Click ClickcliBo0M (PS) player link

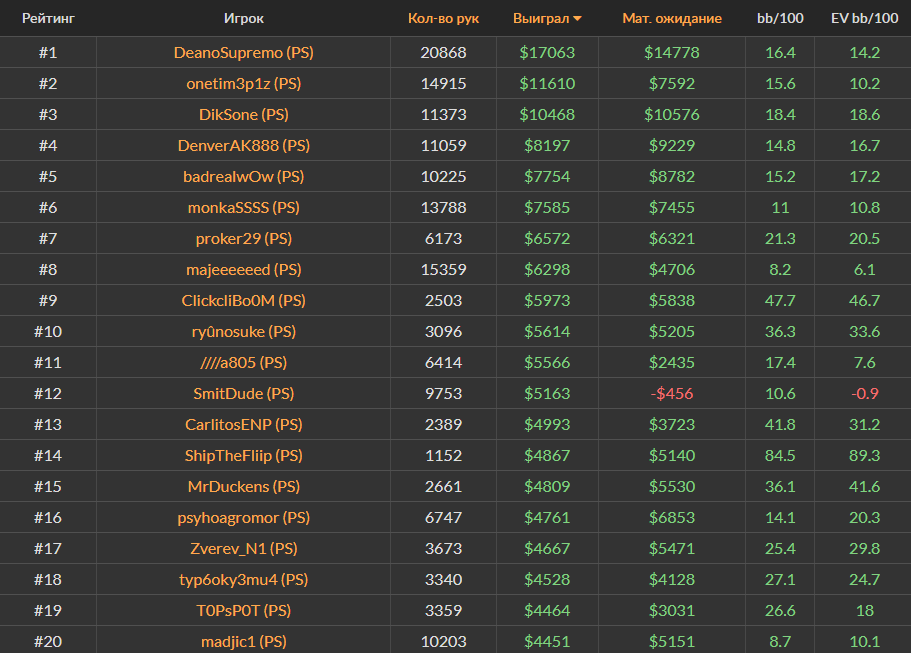pos(244,300)
